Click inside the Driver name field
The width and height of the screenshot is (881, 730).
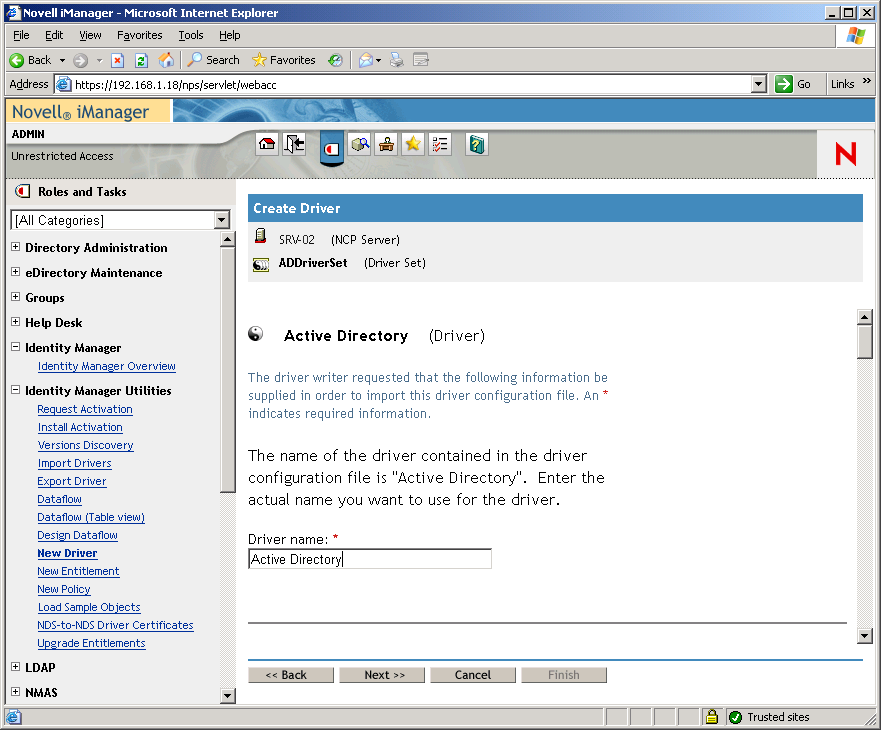tap(369, 559)
